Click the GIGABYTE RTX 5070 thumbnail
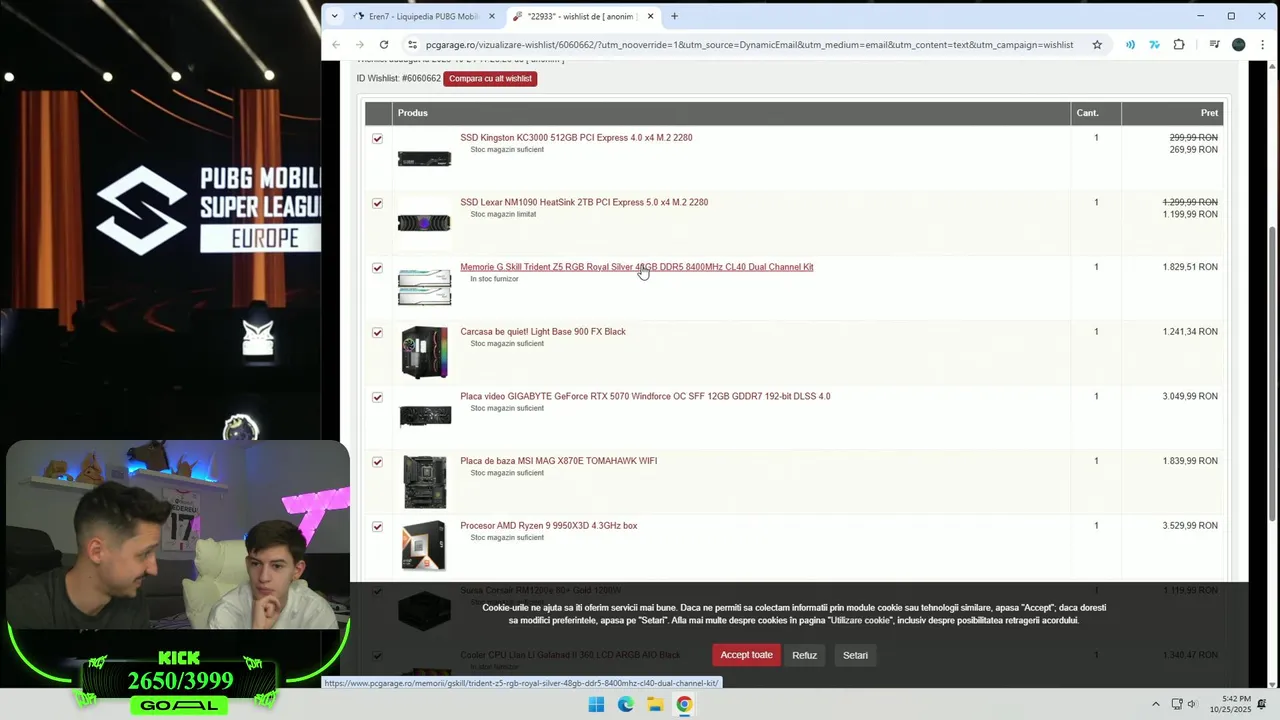Image resolution: width=1280 pixels, height=720 pixels. 424,416
